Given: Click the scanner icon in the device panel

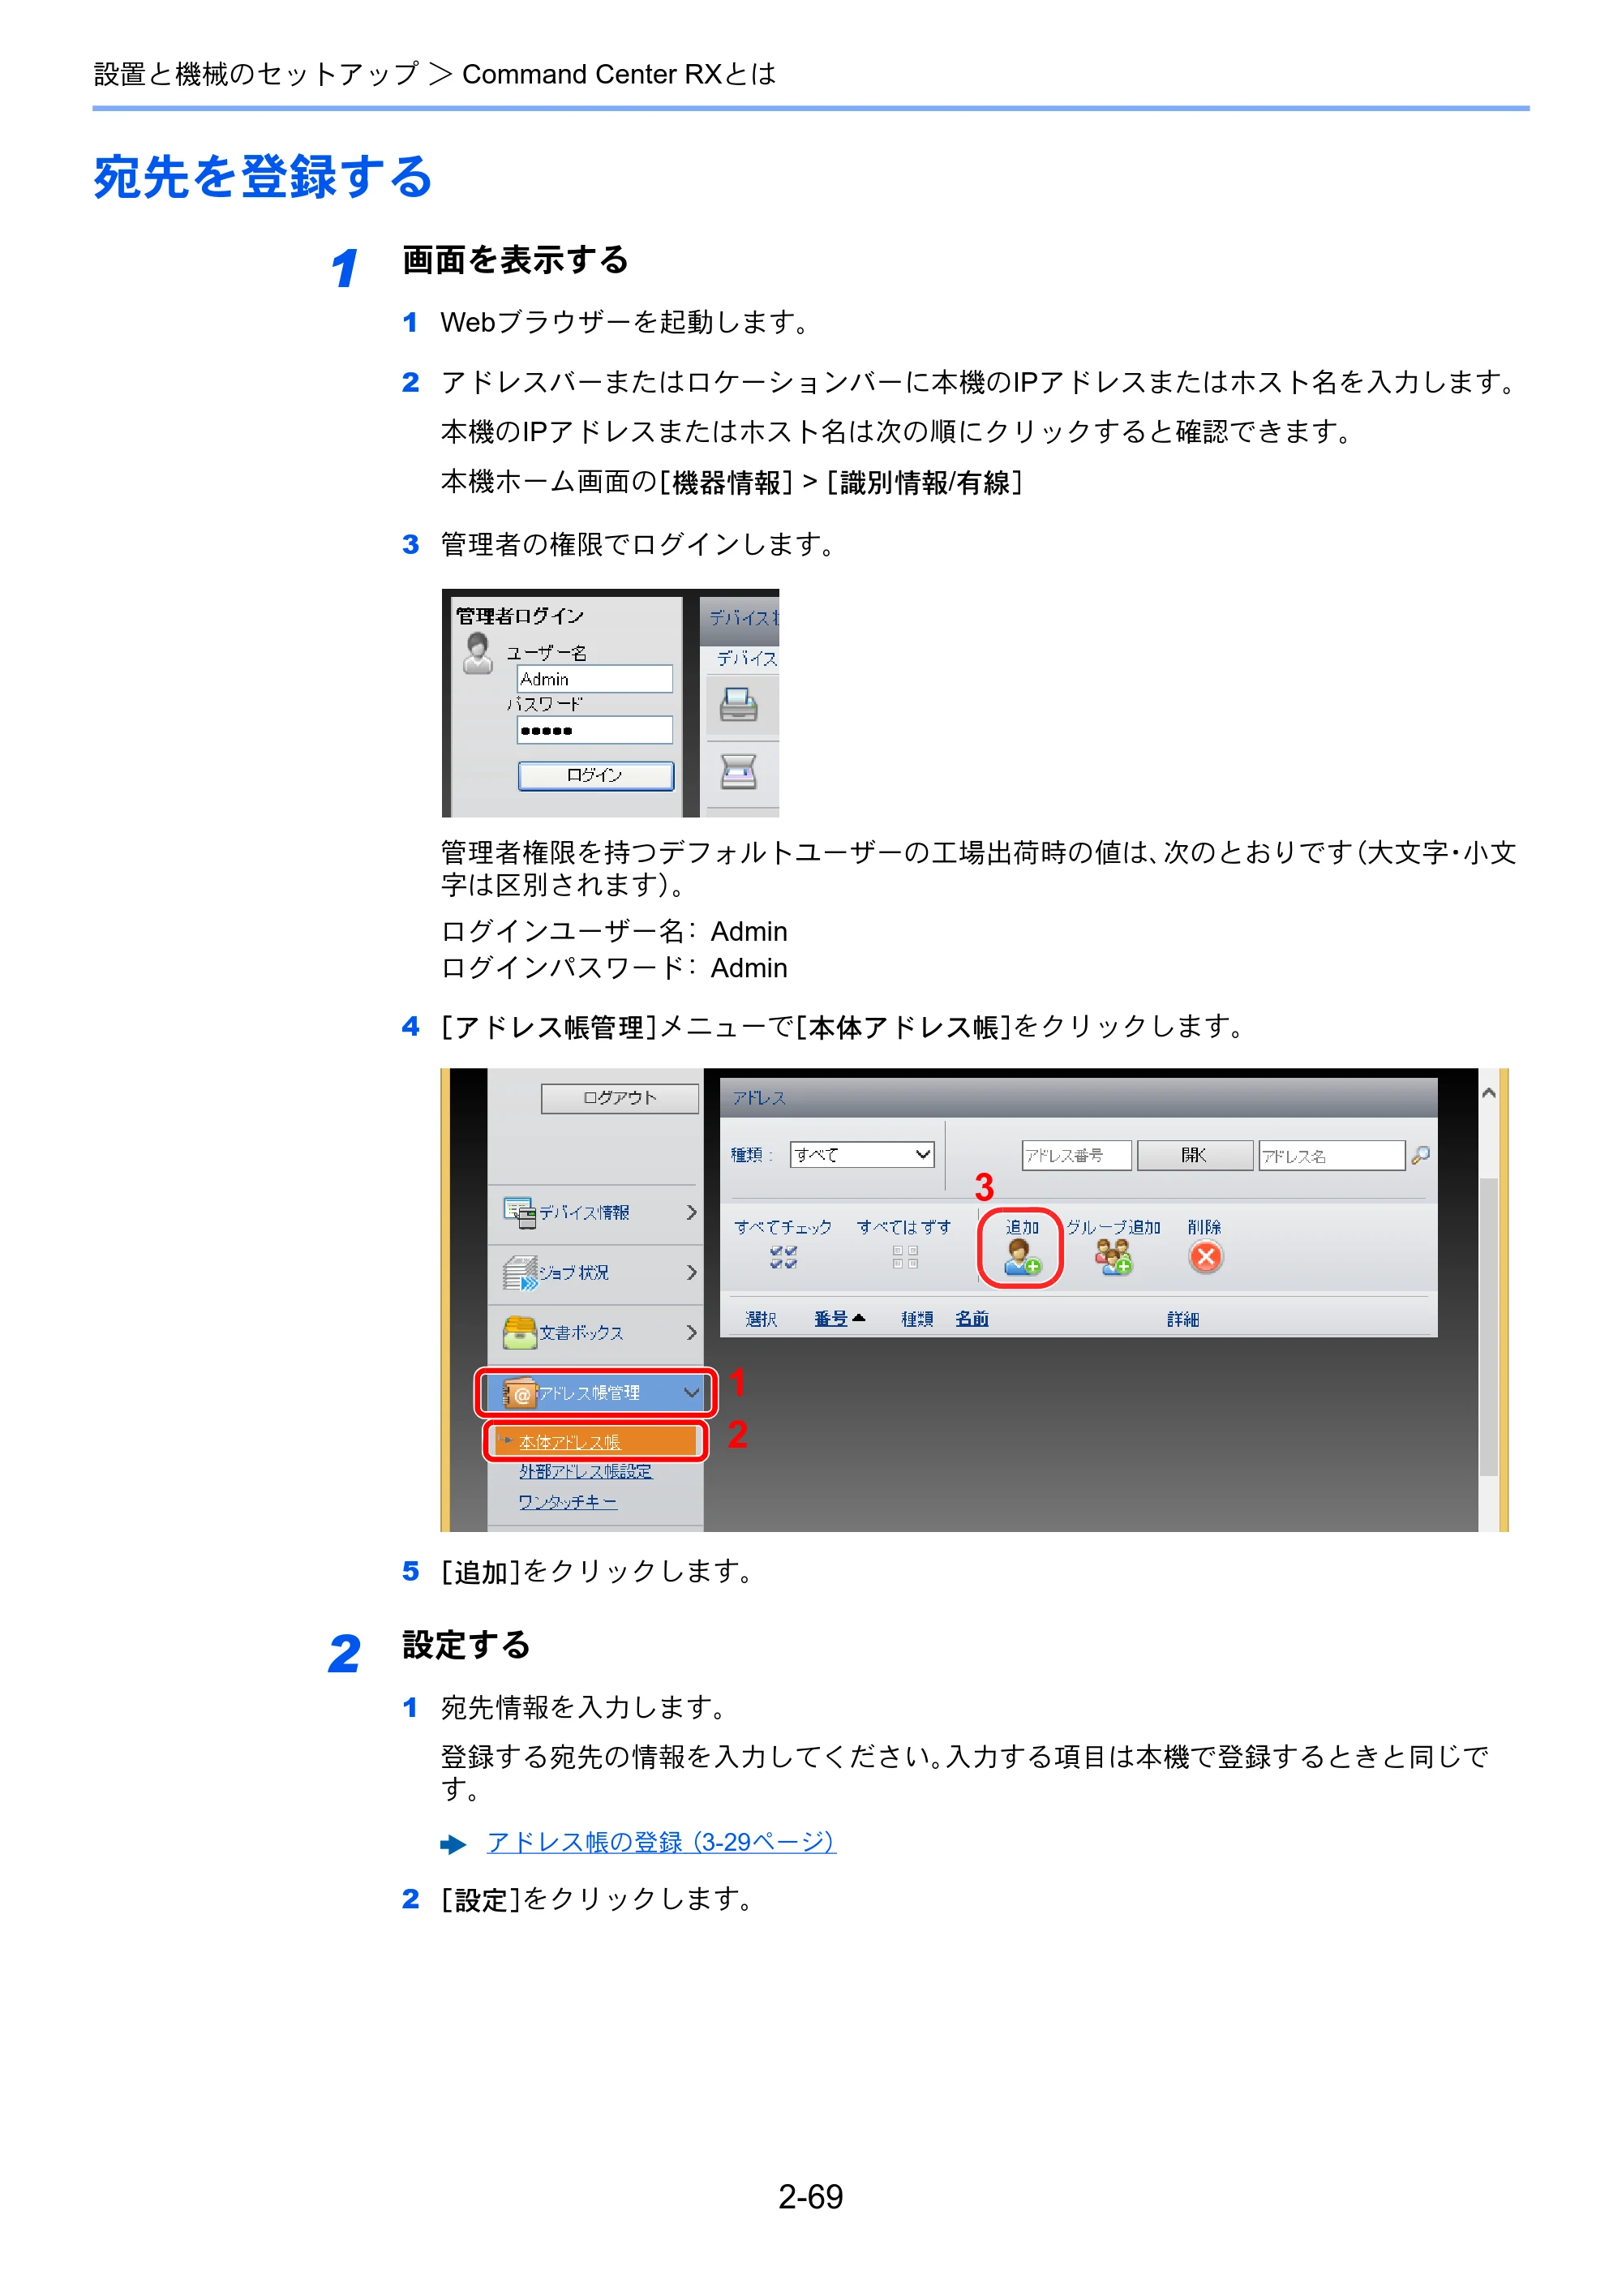Looking at the screenshot, I should click(739, 771).
